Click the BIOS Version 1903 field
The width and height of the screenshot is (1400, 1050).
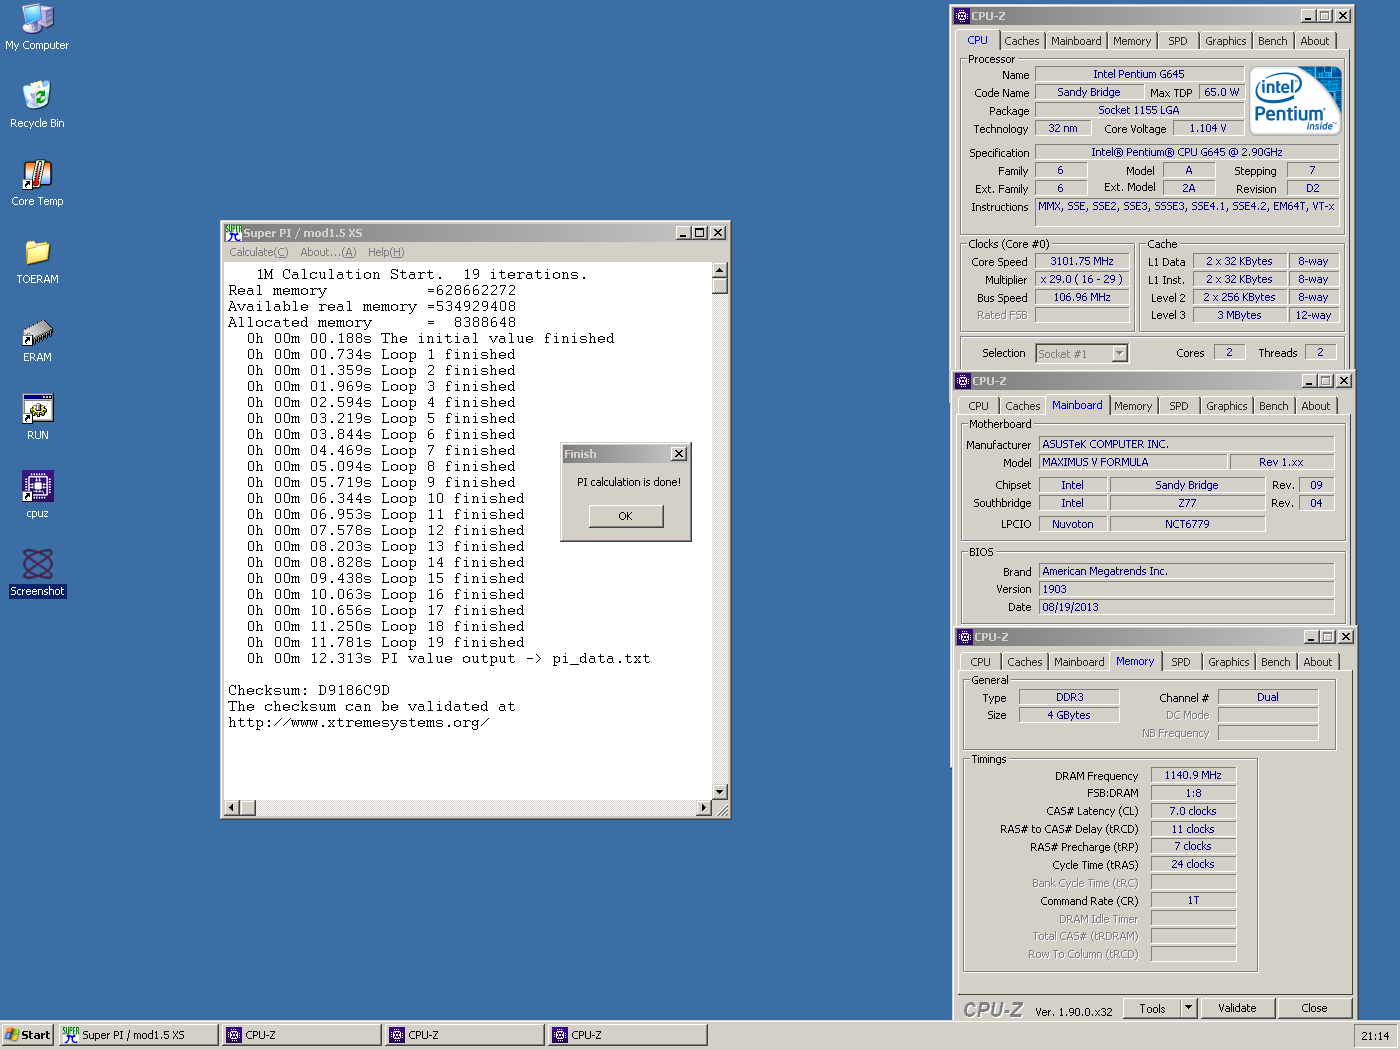(1186, 589)
